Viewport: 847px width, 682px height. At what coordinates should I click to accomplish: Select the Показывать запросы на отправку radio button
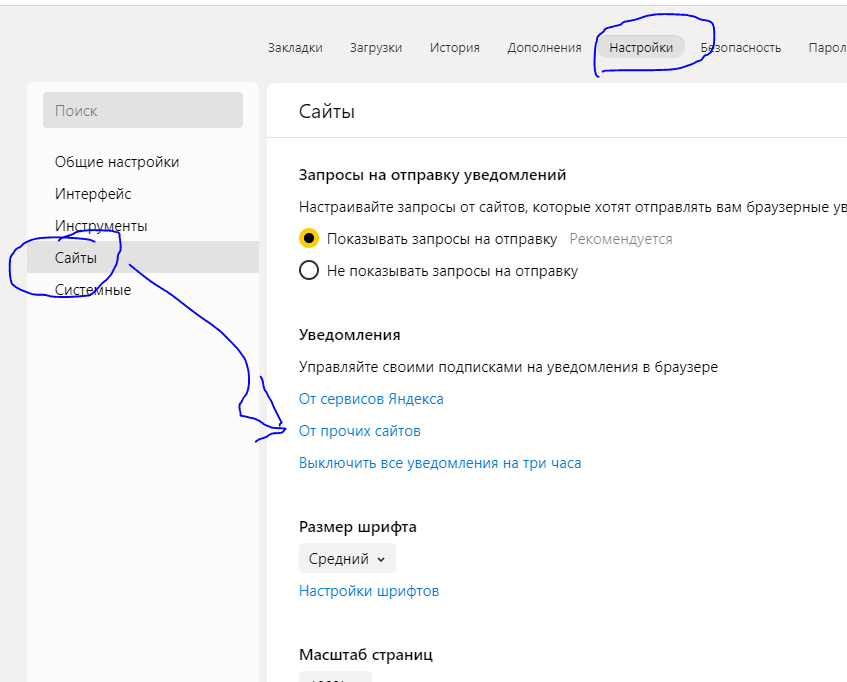pos(309,239)
